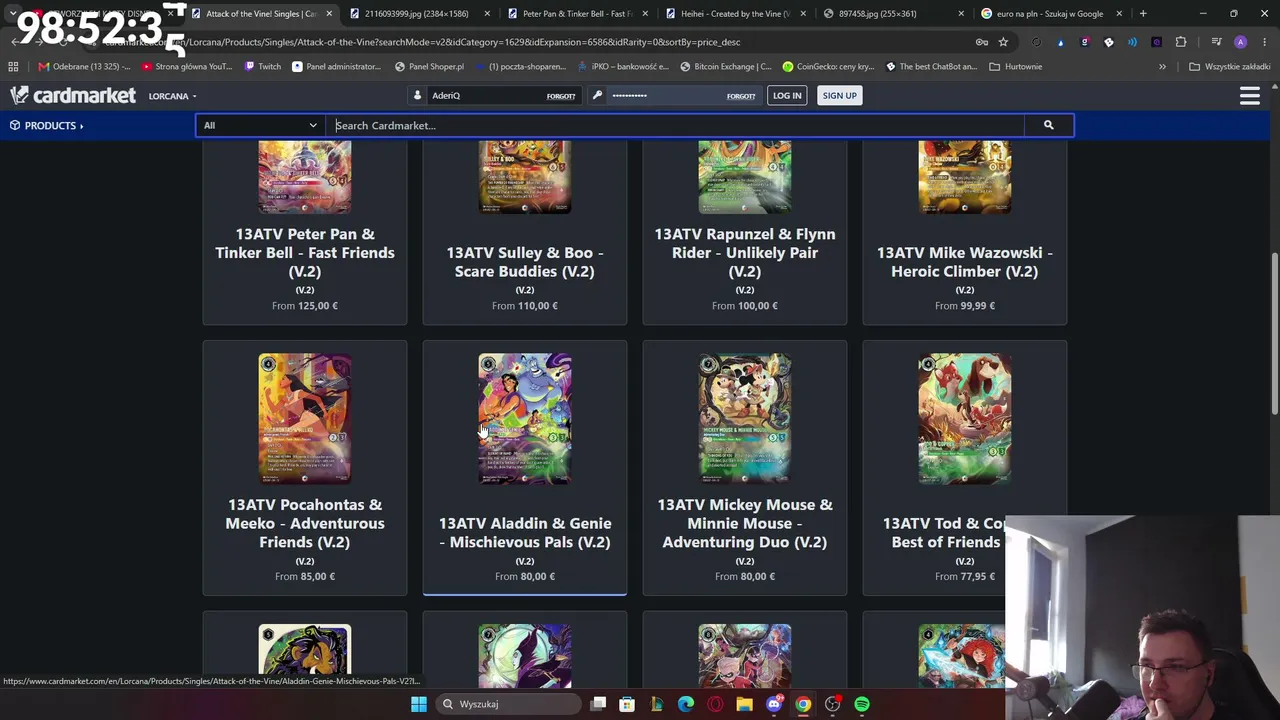Click the Aladdin & Genie card image

525,418
